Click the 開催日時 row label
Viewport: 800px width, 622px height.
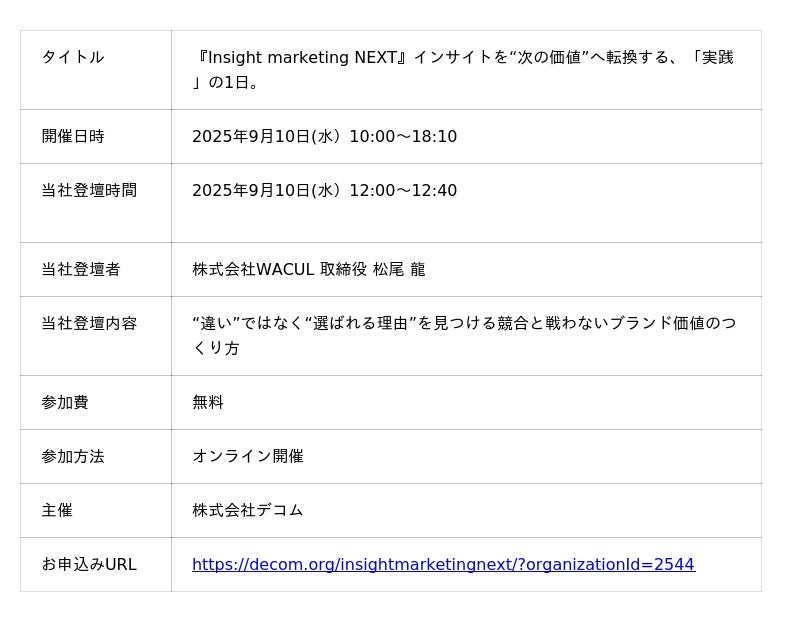73,137
